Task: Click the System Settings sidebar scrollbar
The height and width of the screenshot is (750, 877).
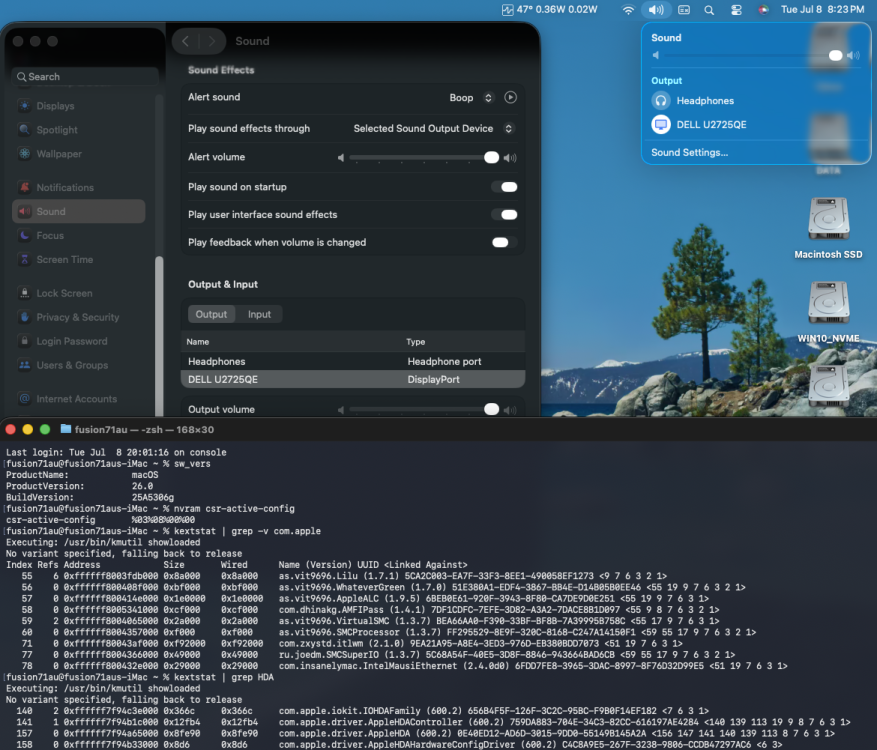Action: coord(159,336)
